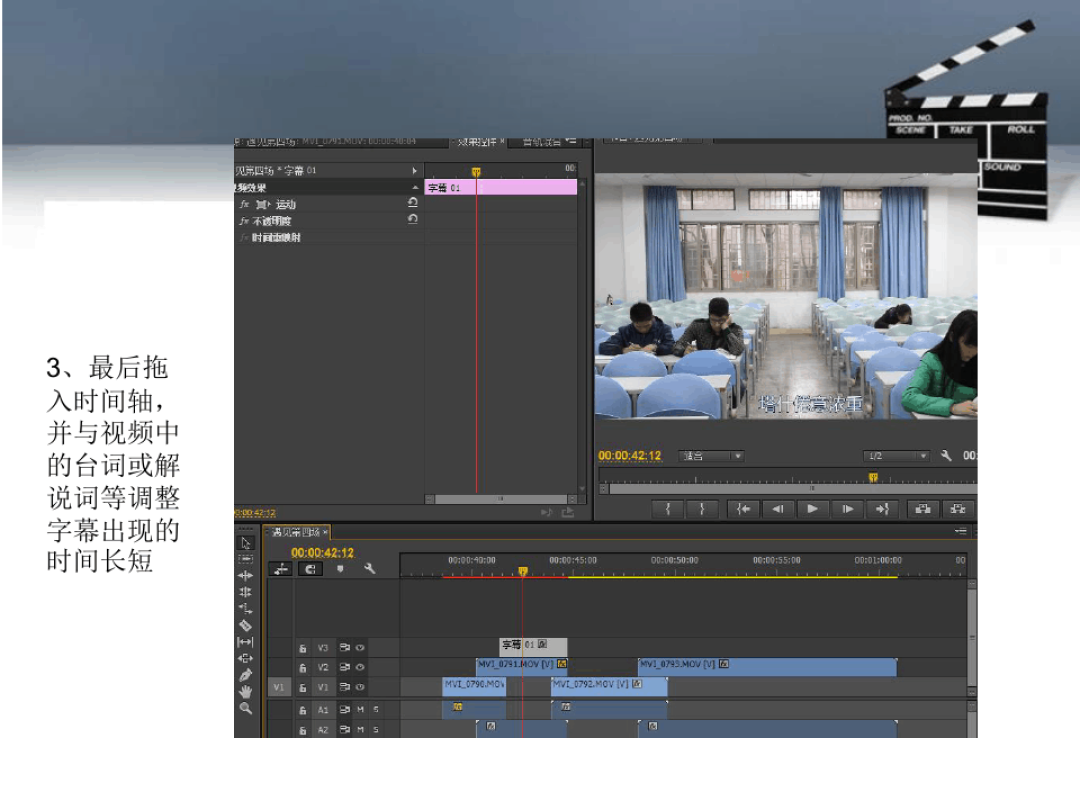The width and height of the screenshot is (1080, 810).
Task: Toggle lock on track V3
Action: point(302,648)
